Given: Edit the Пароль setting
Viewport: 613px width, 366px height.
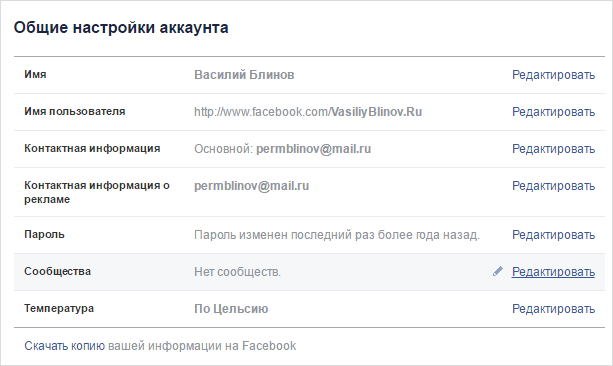Looking at the screenshot, I should [553, 235].
